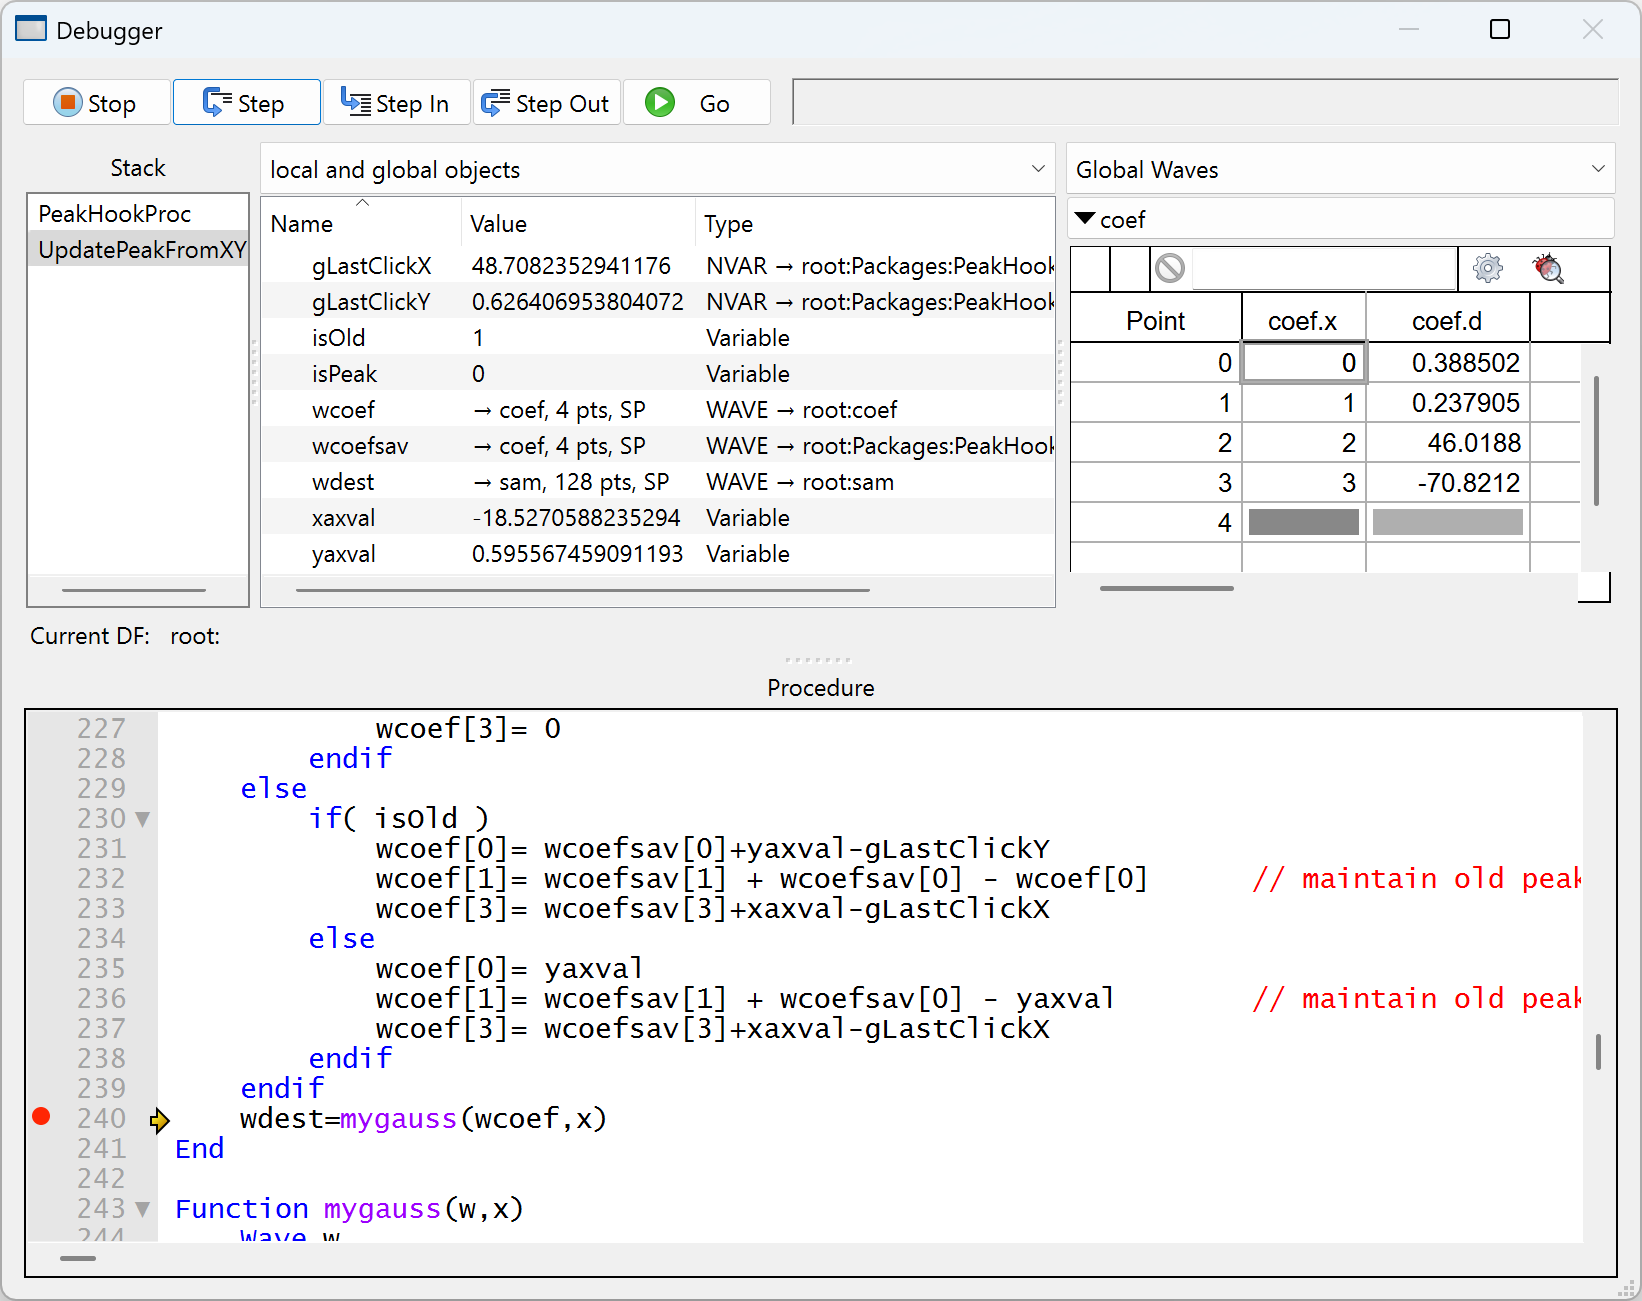The height and width of the screenshot is (1301, 1642).
Task: Collapse the code fold at line 230
Action: click(143, 819)
